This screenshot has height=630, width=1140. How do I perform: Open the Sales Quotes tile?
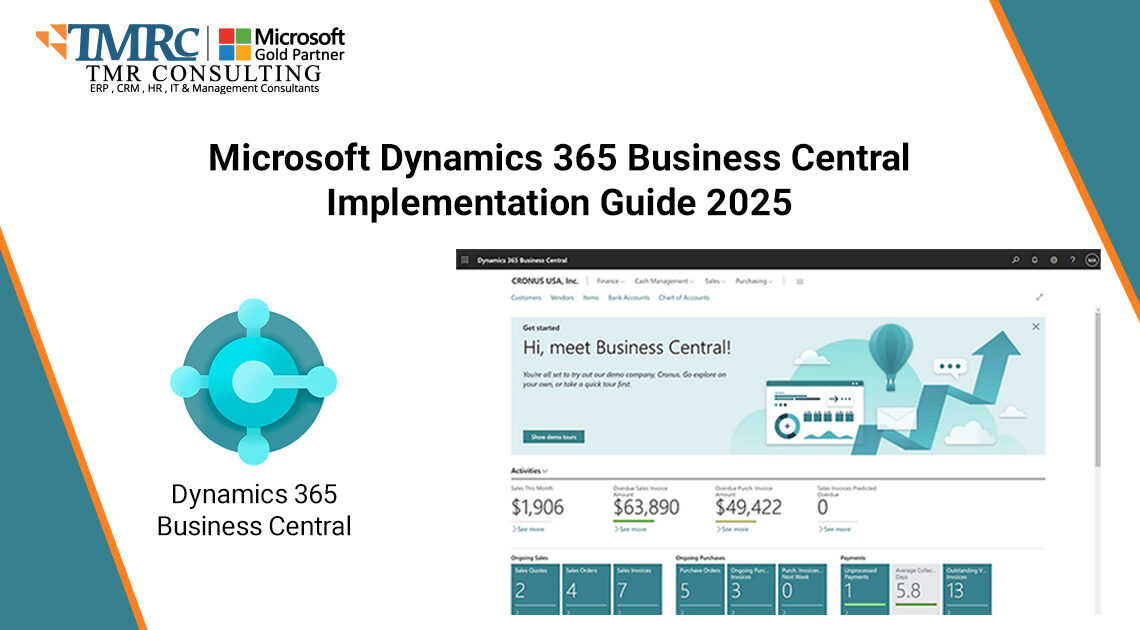535,589
